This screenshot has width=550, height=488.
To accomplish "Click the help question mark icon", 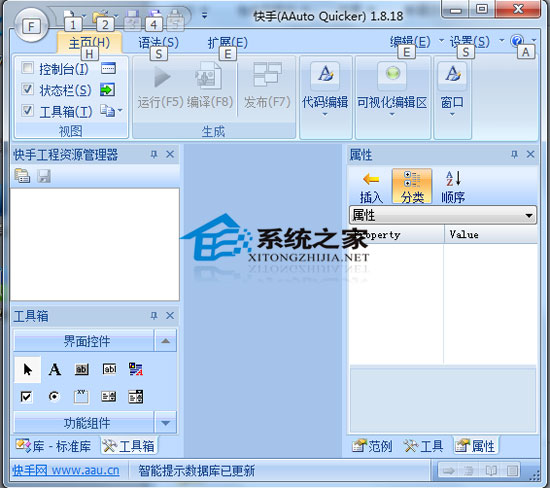I will point(517,41).
